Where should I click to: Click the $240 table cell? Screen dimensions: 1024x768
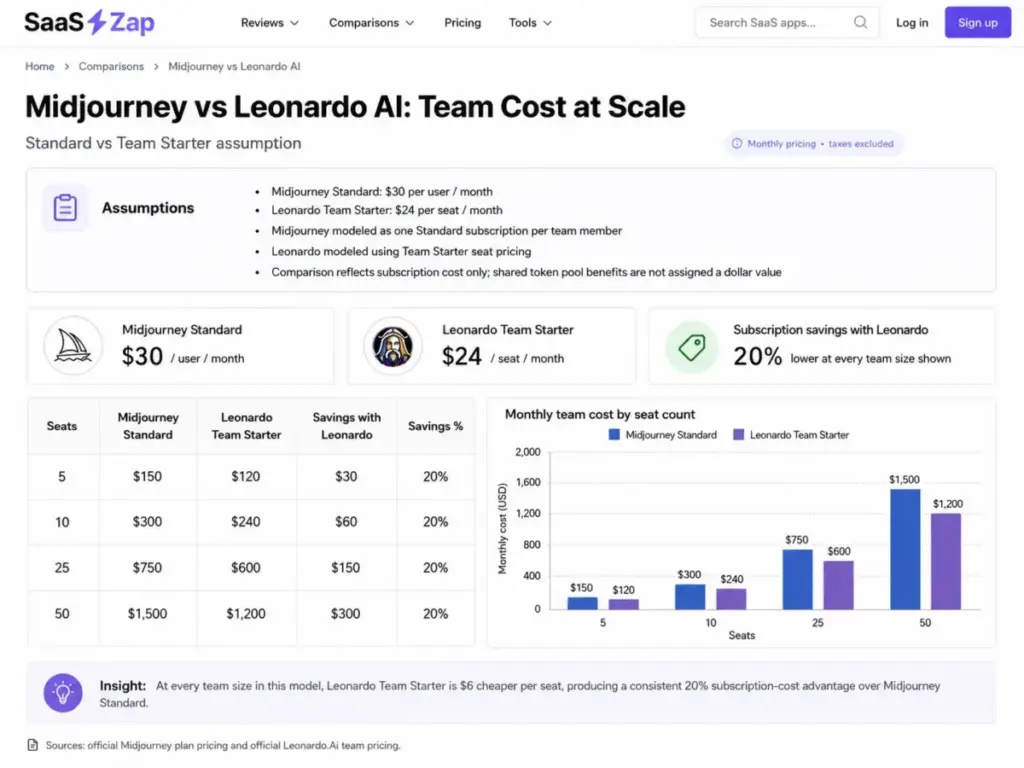246,522
